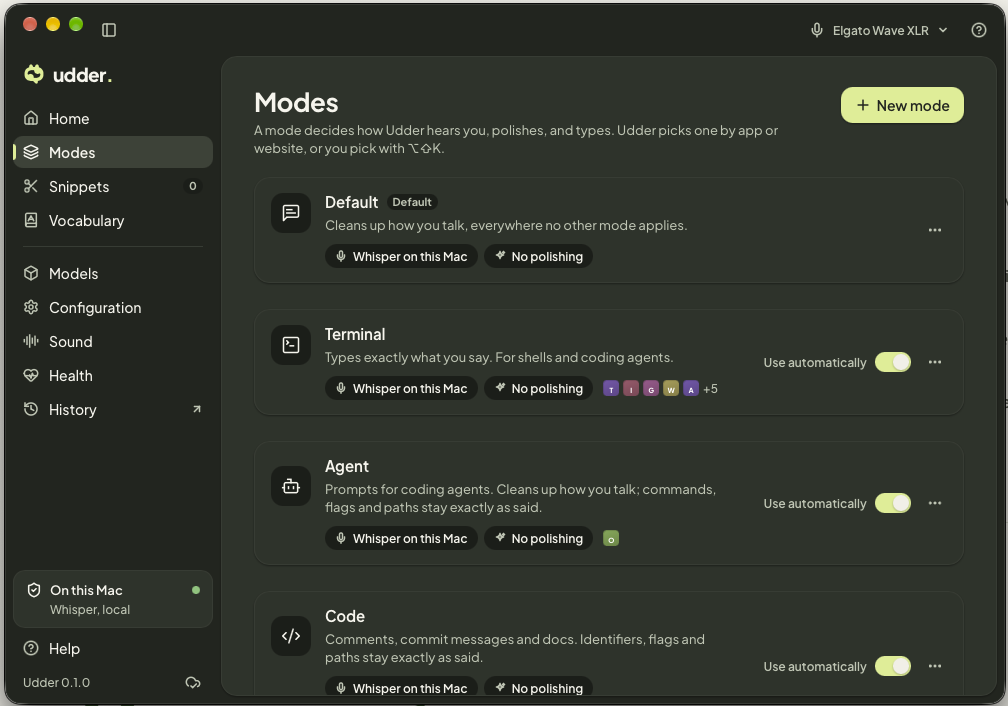The height and width of the screenshot is (706, 1008).
Task: Click the cloud sync icon next to the Udder version
Action: (x=193, y=683)
